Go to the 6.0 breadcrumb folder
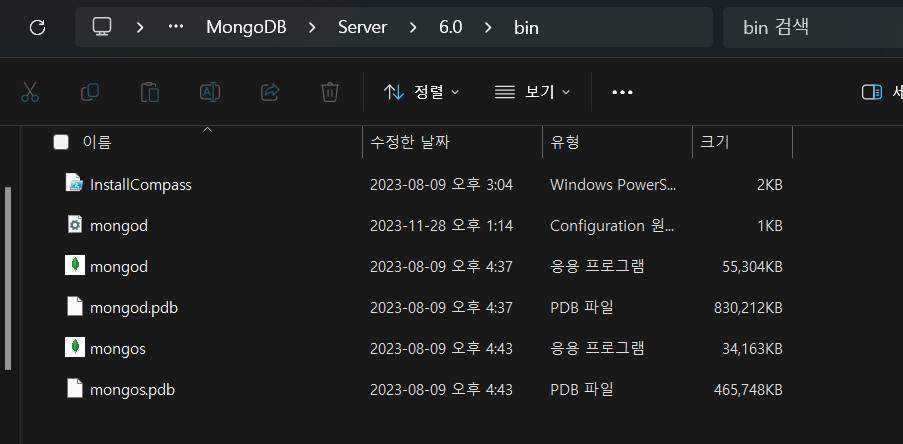Screen dimensions: 903x444 [450, 27]
